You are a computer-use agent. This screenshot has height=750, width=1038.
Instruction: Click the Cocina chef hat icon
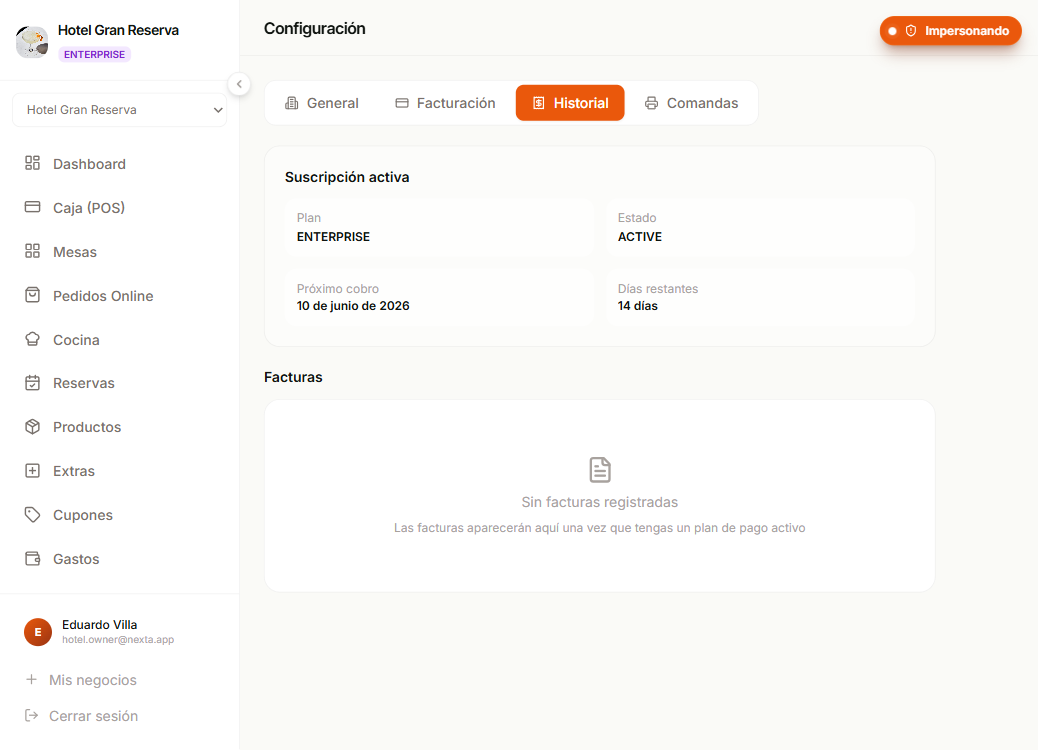32,339
